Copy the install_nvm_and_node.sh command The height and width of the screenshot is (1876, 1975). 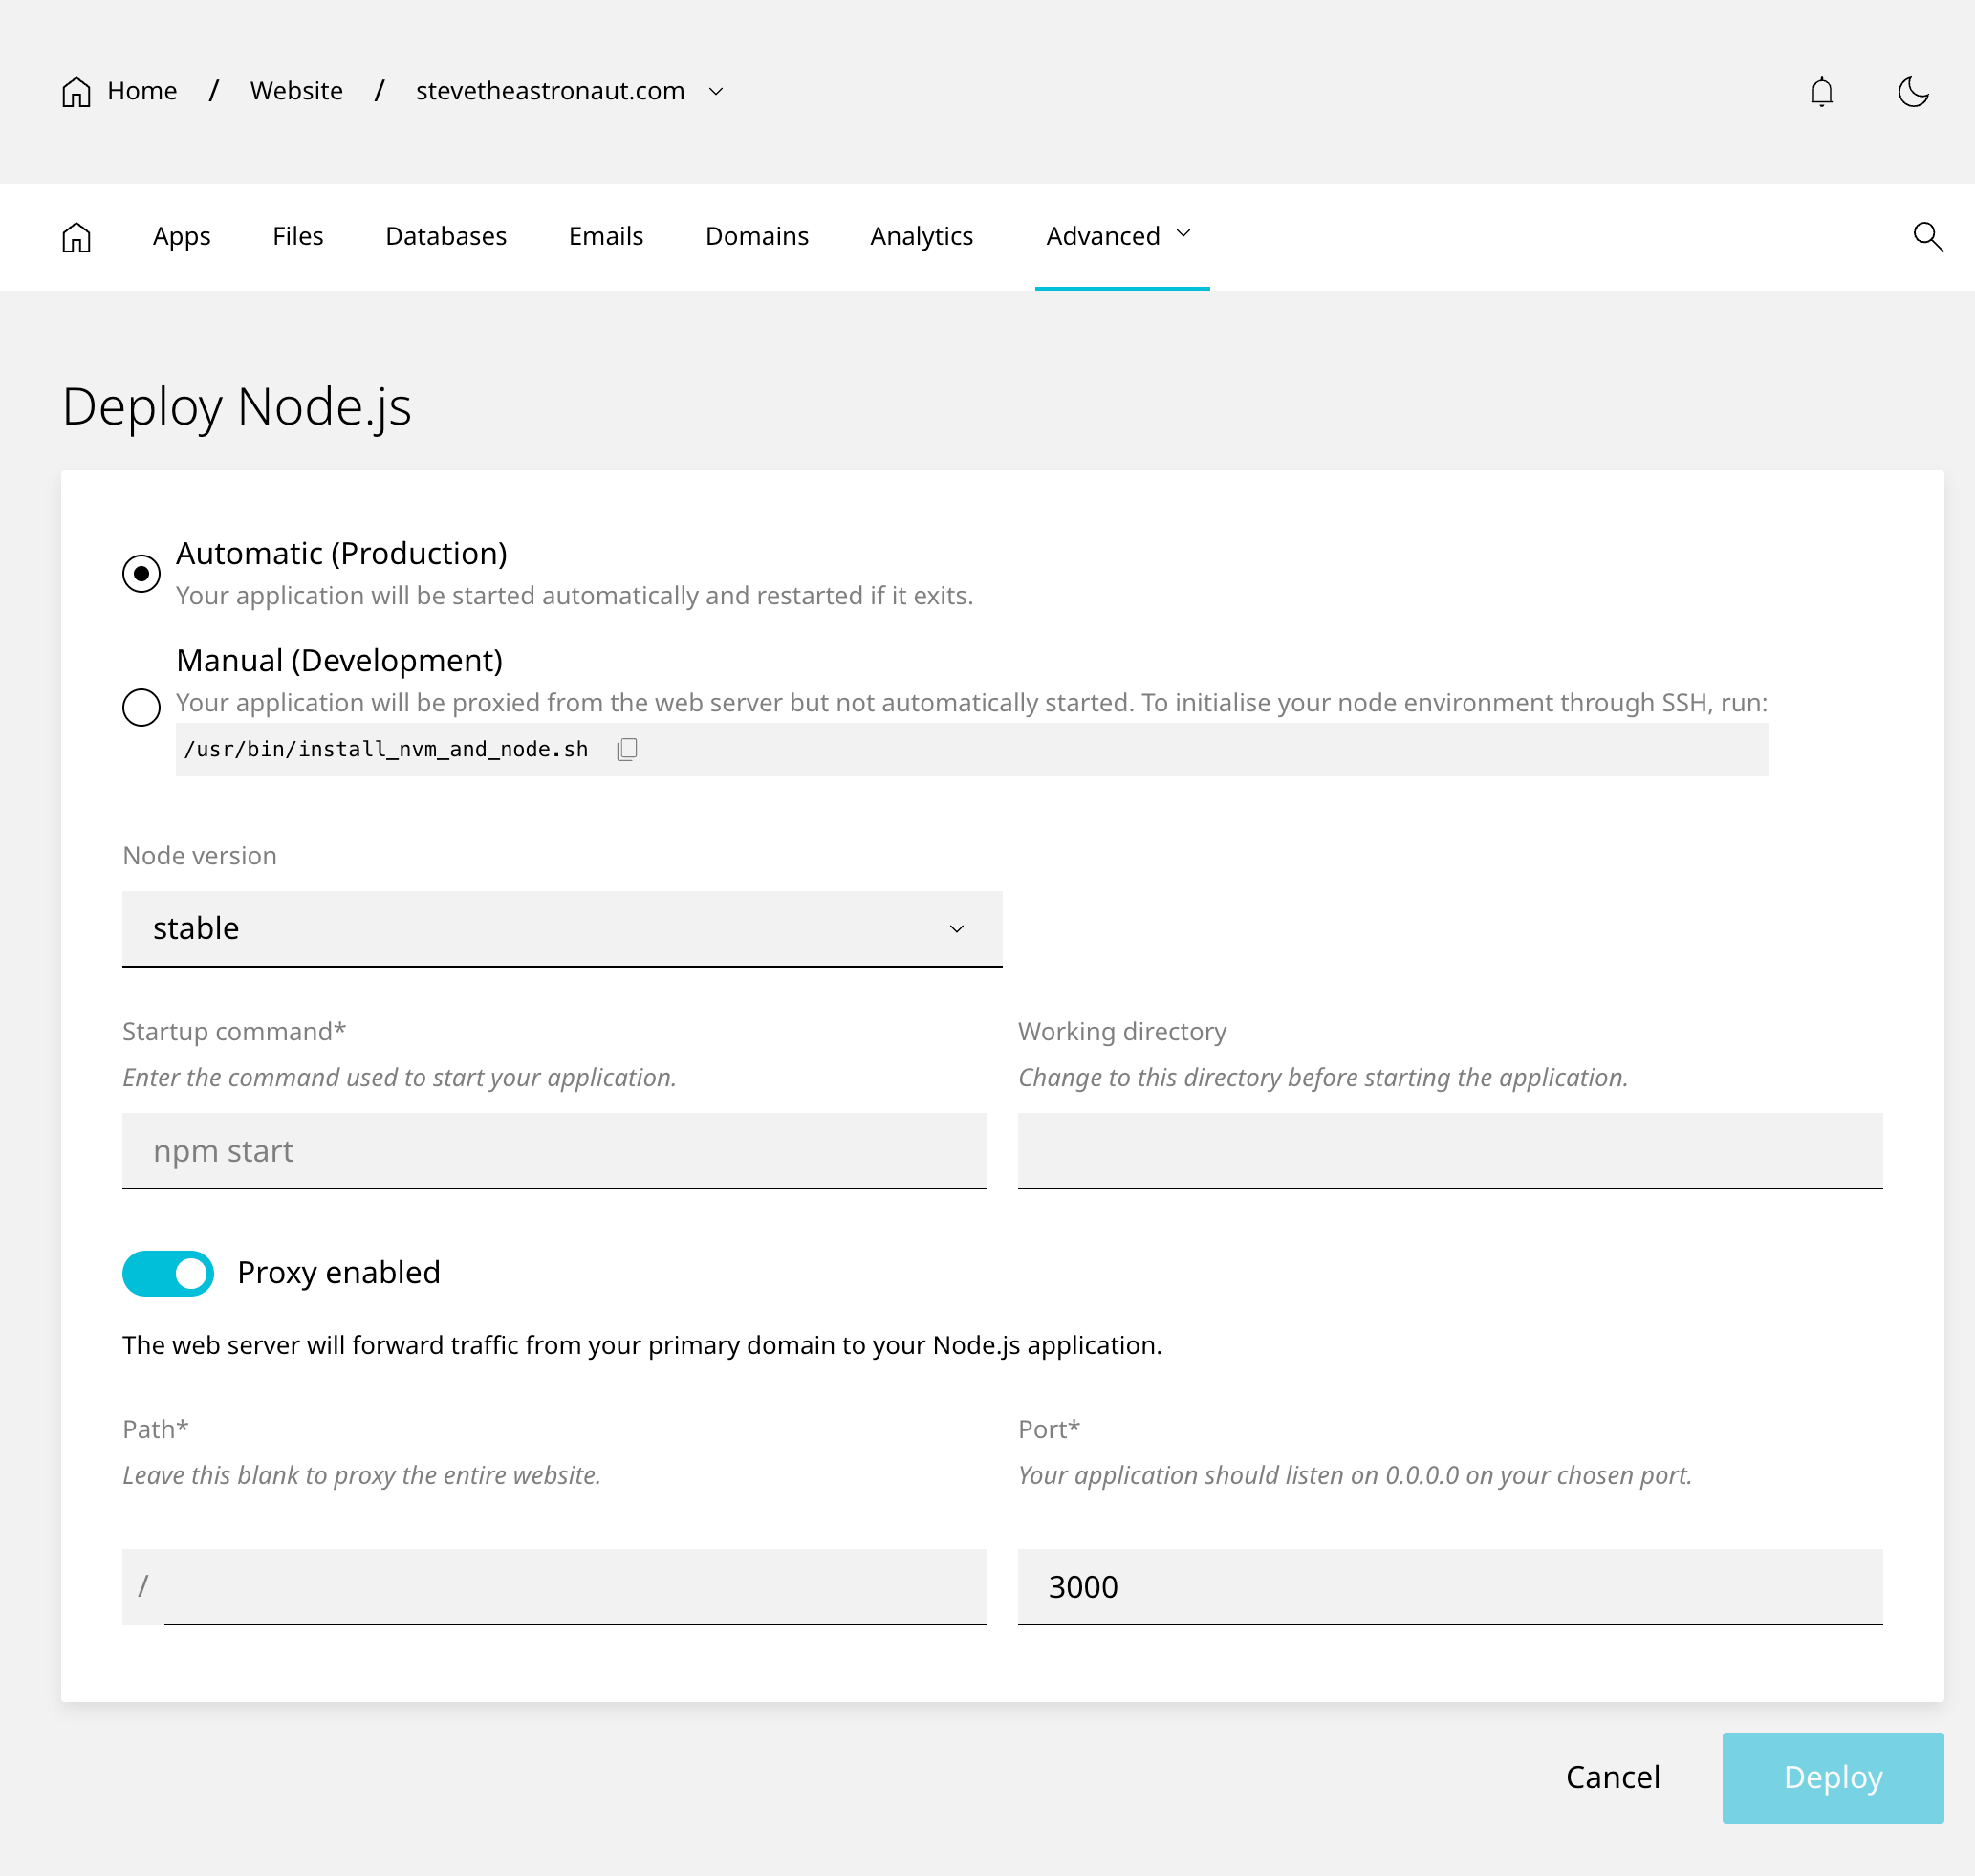[627, 749]
